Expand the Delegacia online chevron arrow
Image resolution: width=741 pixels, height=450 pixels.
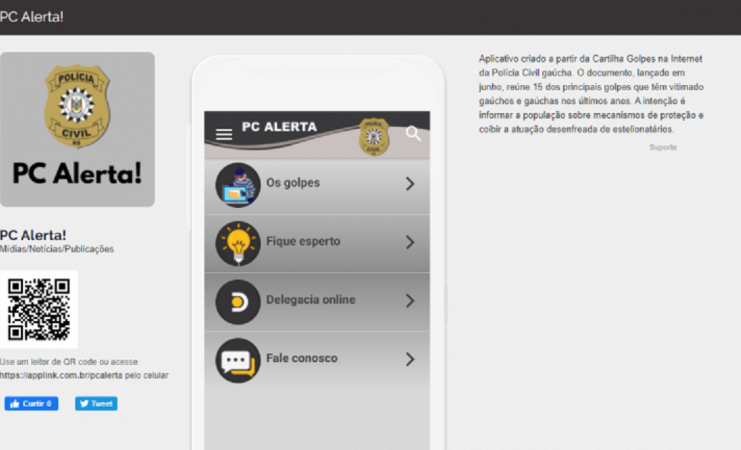pyautogui.click(x=410, y=301)
